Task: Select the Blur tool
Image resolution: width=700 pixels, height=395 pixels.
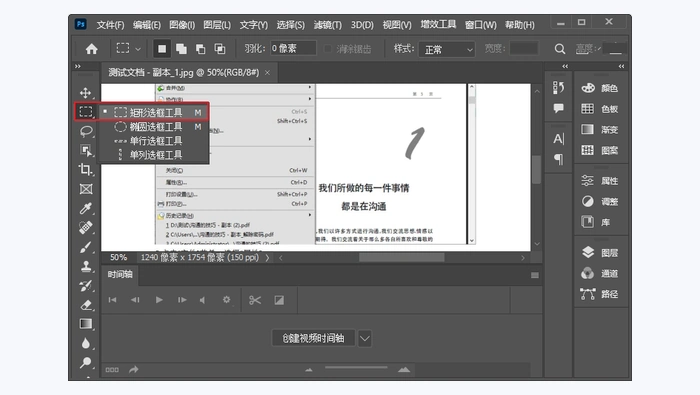Action: coord(86,343)
